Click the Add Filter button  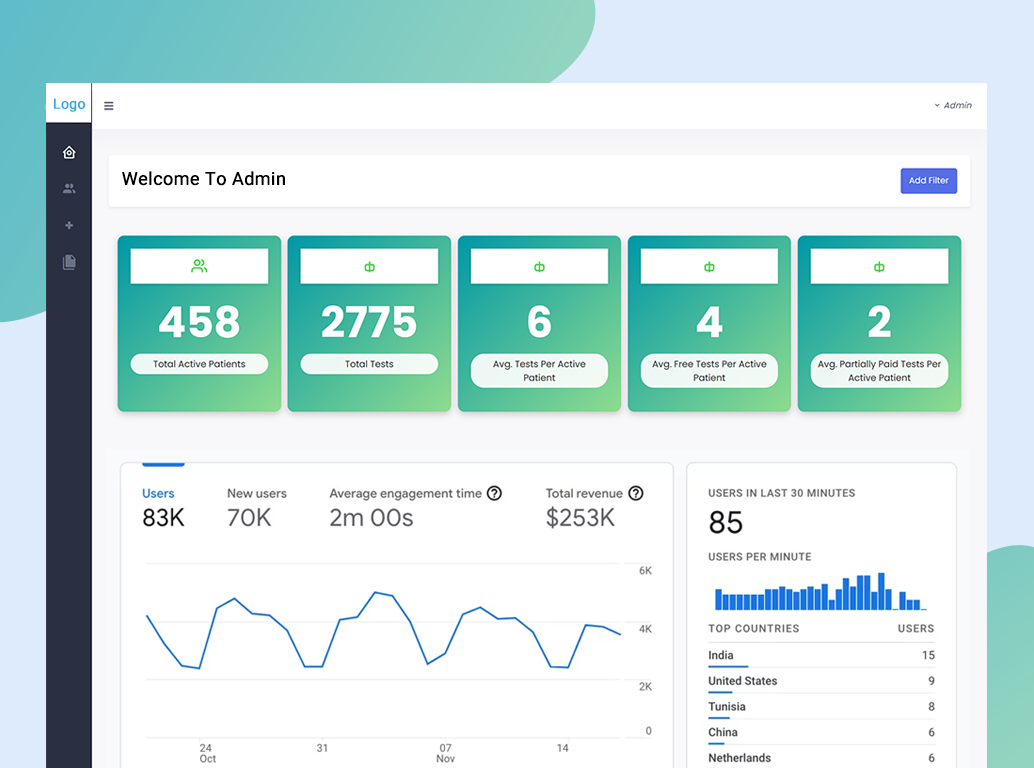pos(928,181)
